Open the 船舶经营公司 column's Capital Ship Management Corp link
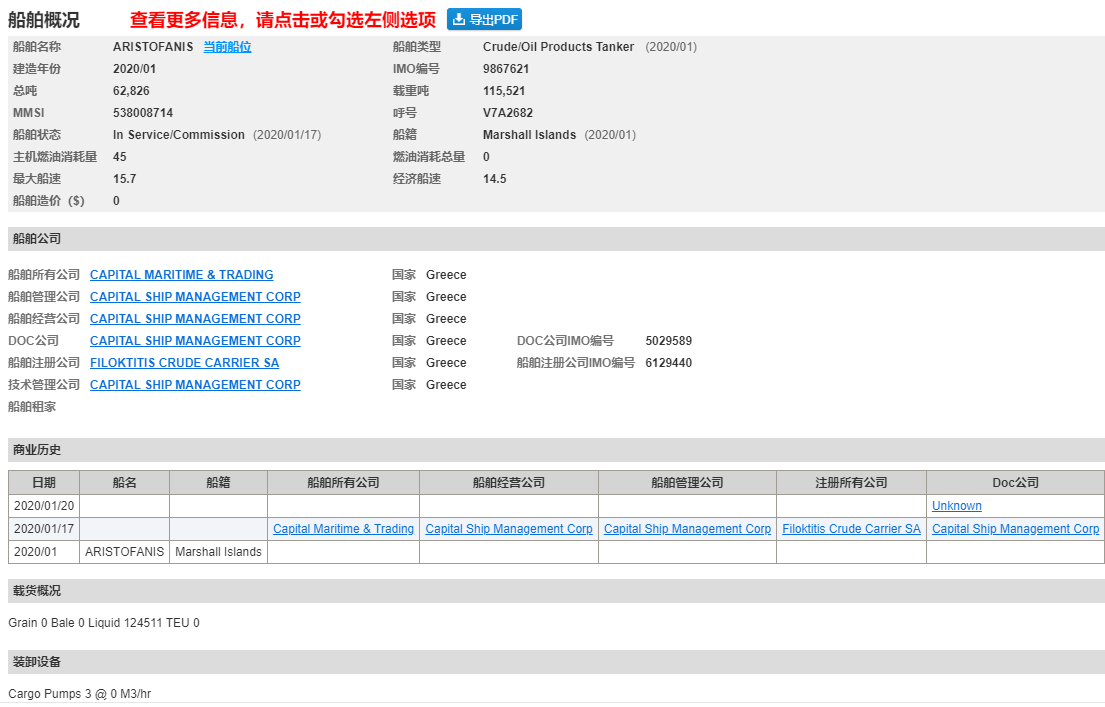Image resolution: width=1105 pixels, height=707 pixels. [x=509, y=529]
